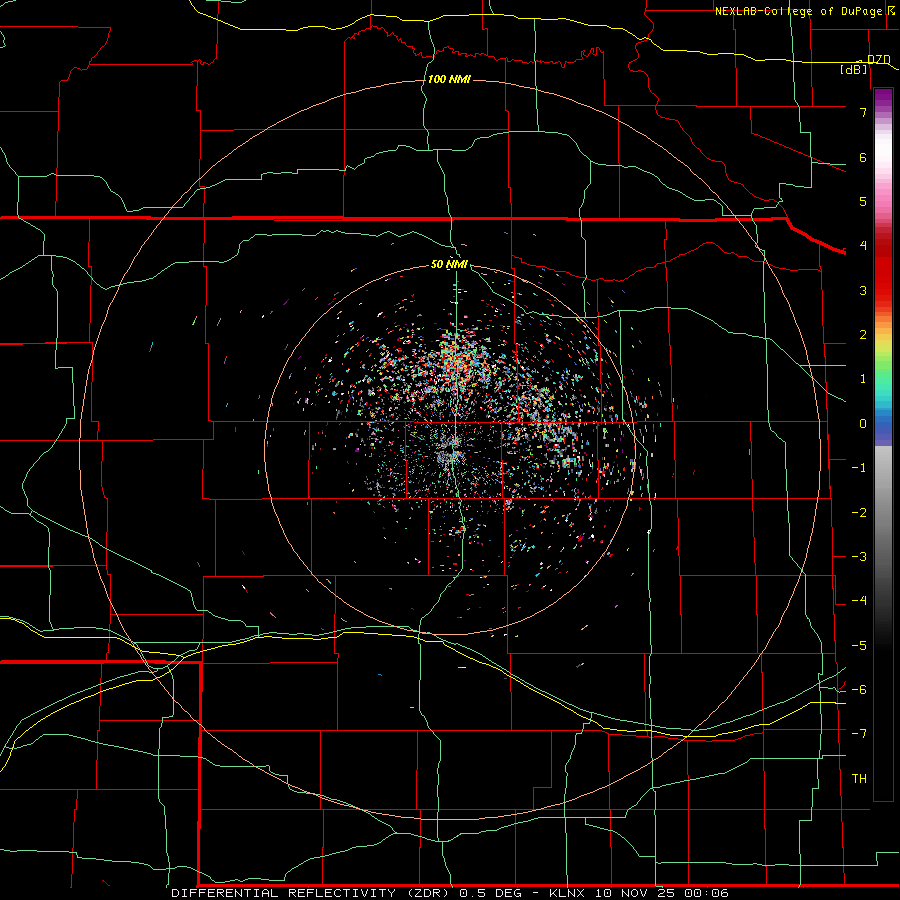
Task: Click the -7 value on the color scale
Action: pos(859,734)
